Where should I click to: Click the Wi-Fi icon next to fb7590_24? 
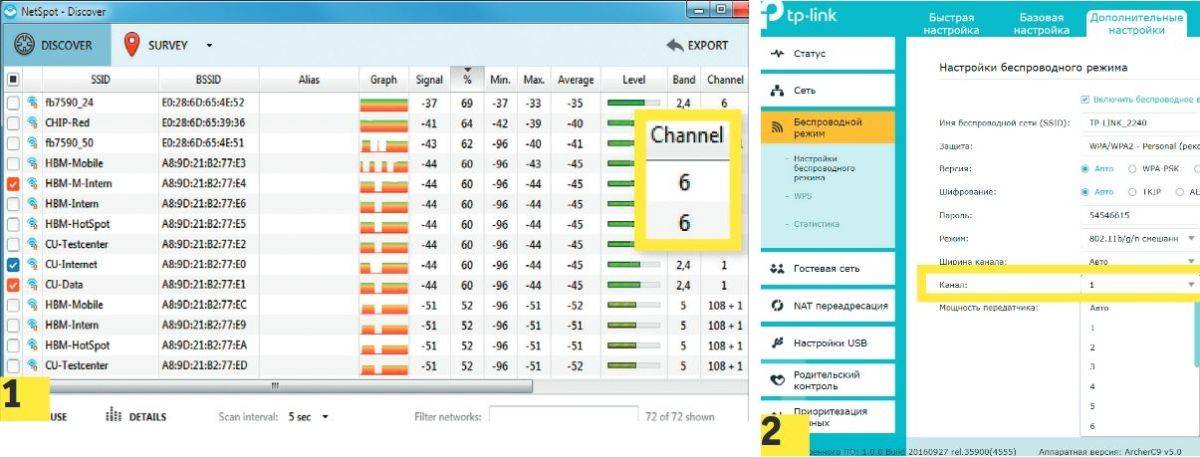coord(32,103)
